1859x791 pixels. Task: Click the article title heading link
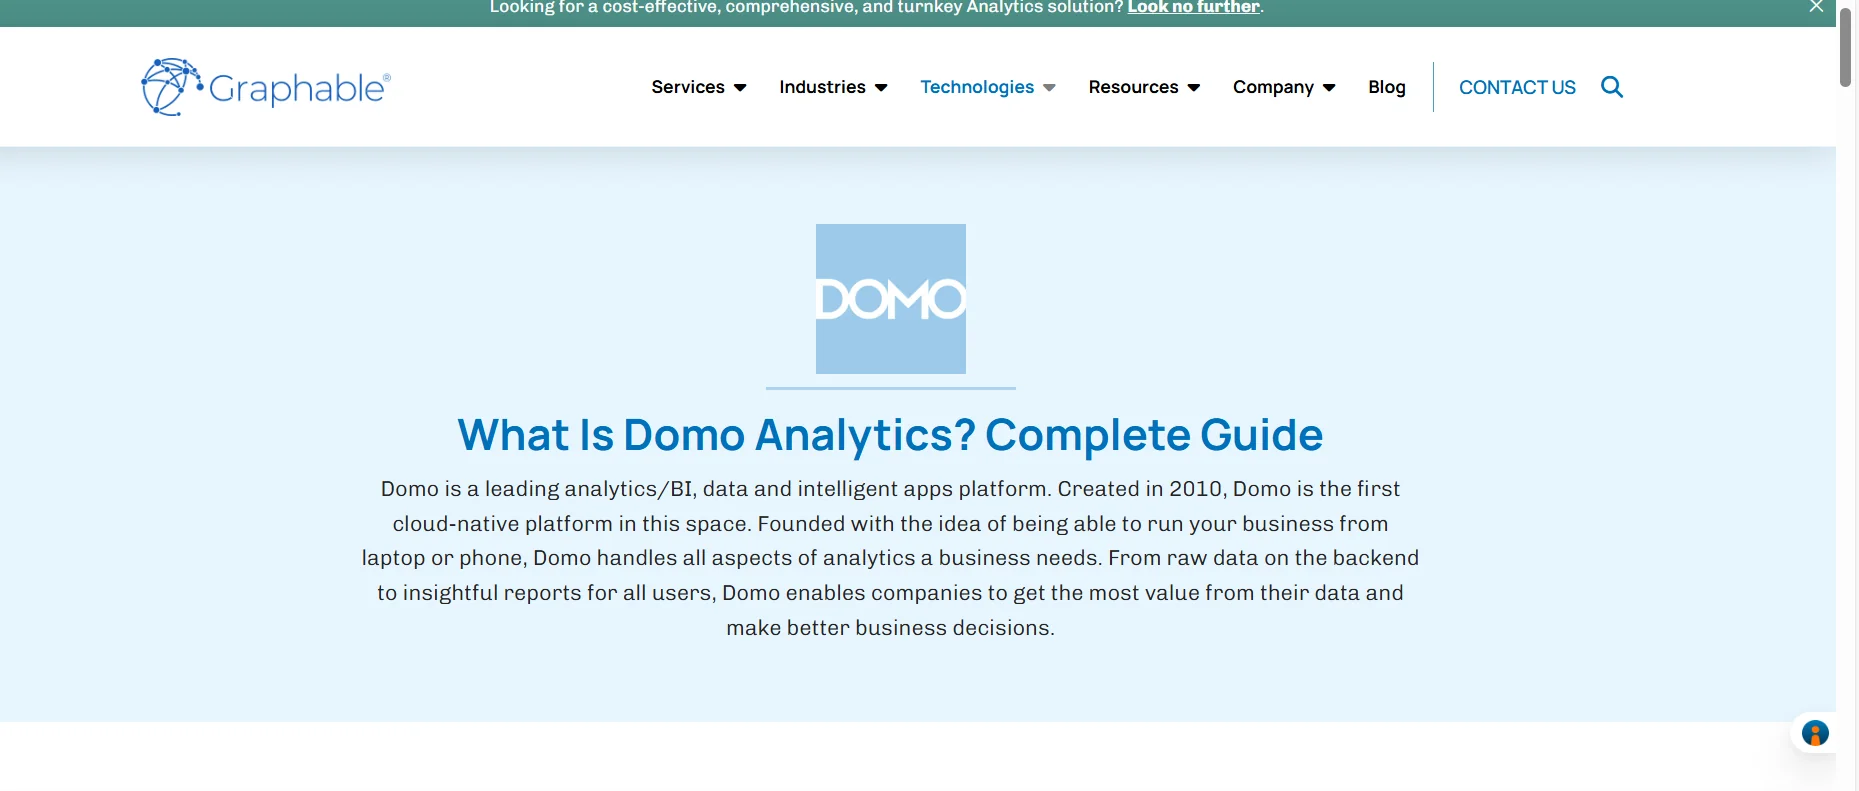889,434
